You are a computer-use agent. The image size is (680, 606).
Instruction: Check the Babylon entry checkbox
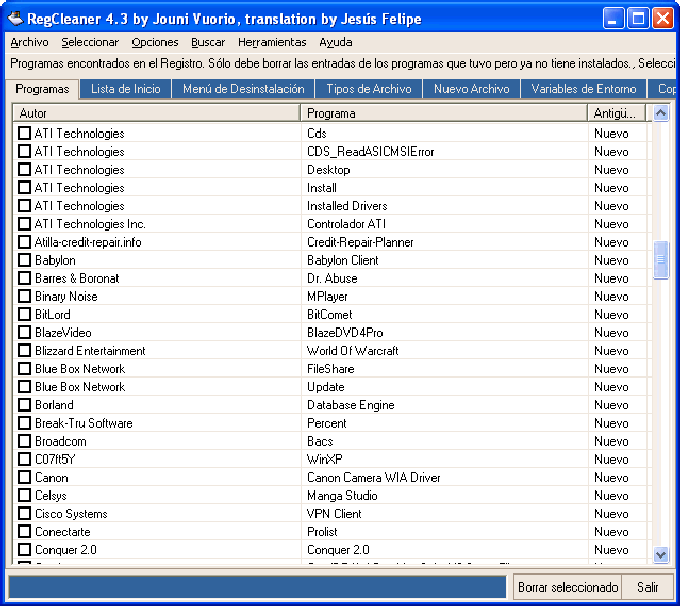(25, 260)
